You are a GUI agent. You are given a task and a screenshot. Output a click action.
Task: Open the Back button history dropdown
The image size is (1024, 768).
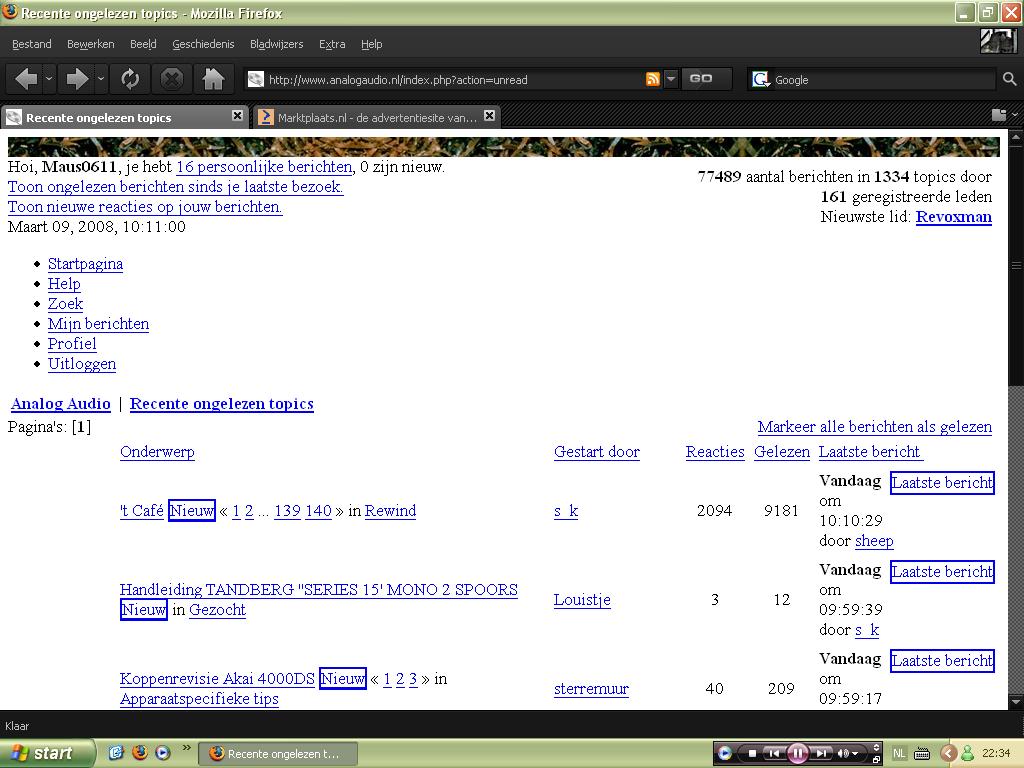point(49,79)
